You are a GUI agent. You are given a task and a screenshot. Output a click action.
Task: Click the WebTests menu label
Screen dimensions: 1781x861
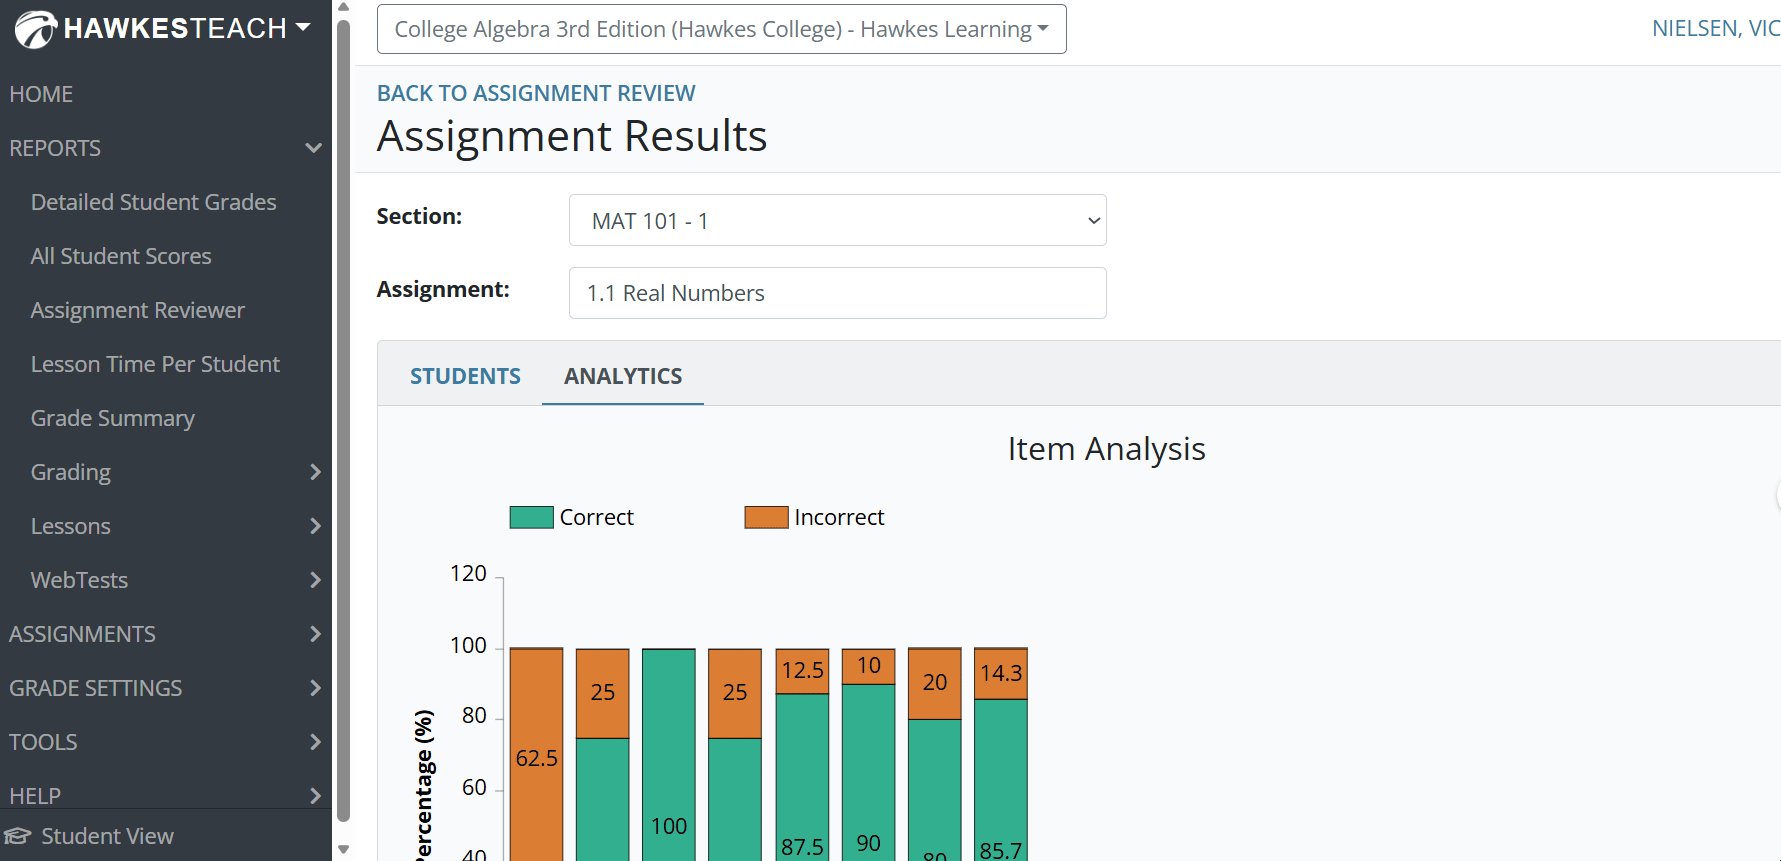coord(79,580)
